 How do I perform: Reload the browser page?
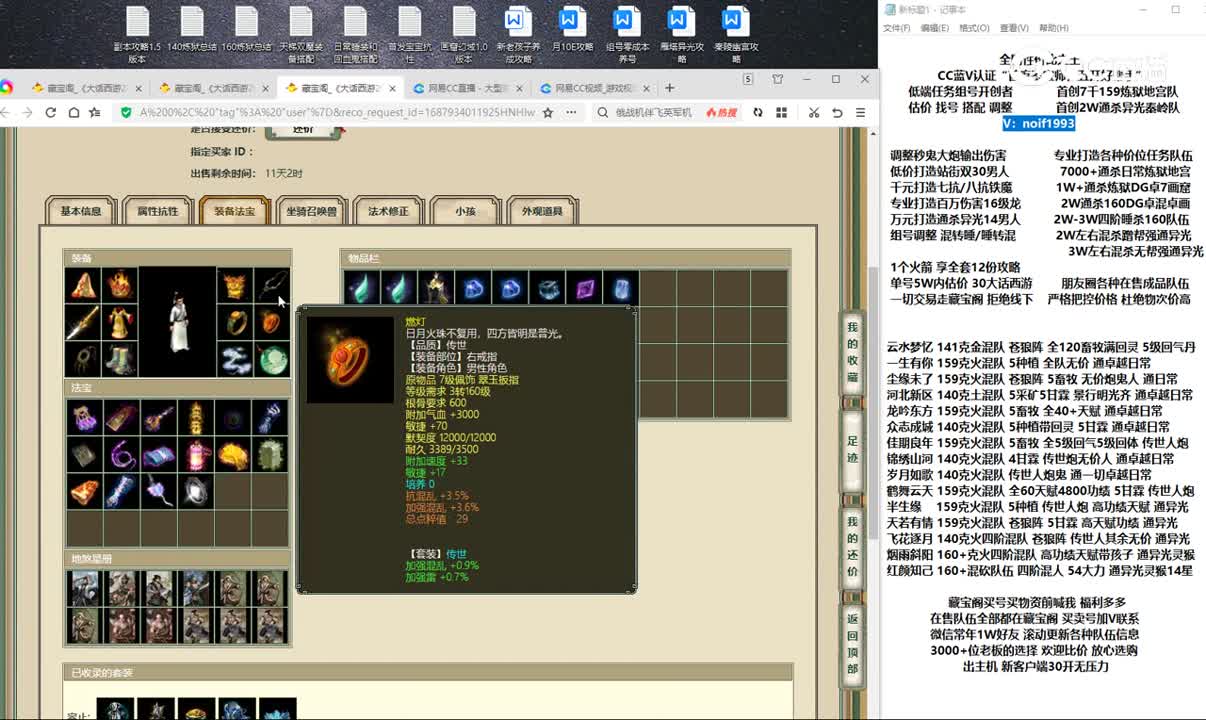click(x=51, y=113)
